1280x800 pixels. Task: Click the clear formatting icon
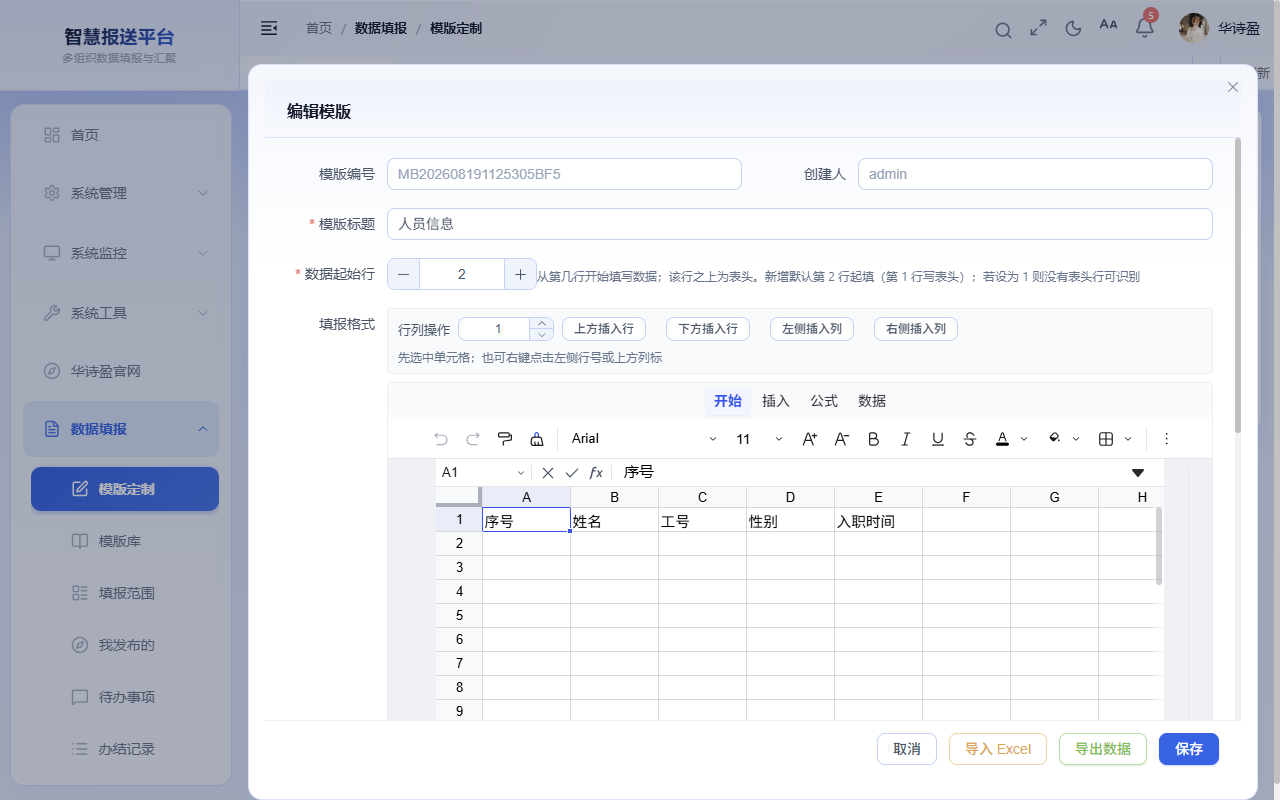[x=537, y=439]
